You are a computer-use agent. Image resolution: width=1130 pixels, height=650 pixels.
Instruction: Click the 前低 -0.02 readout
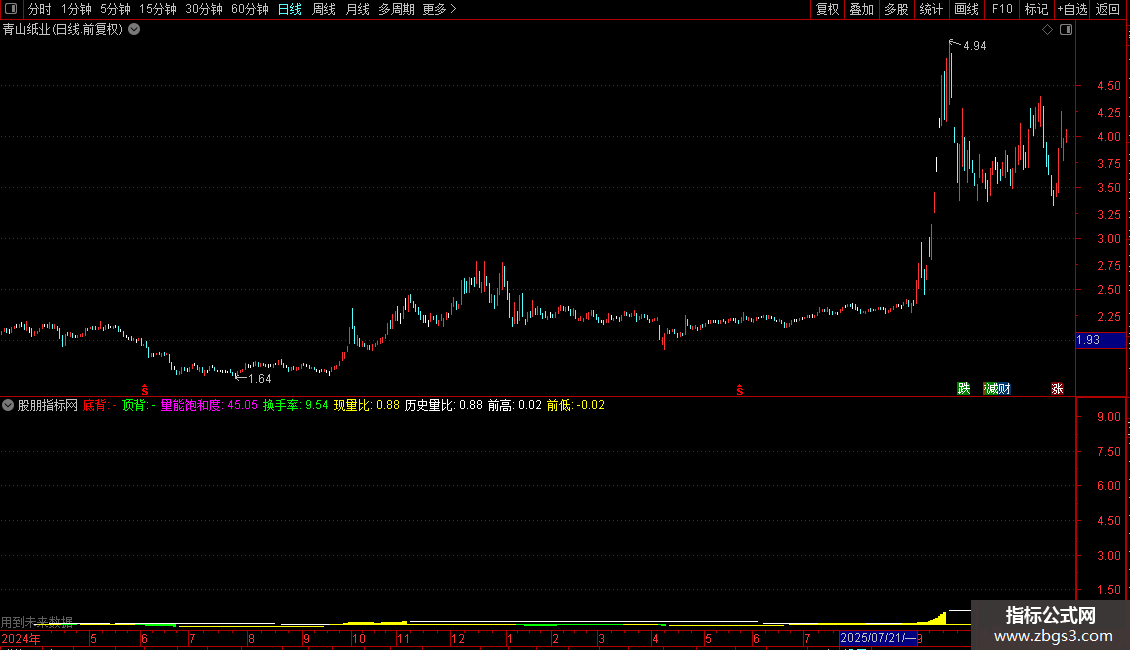[576, 406]
